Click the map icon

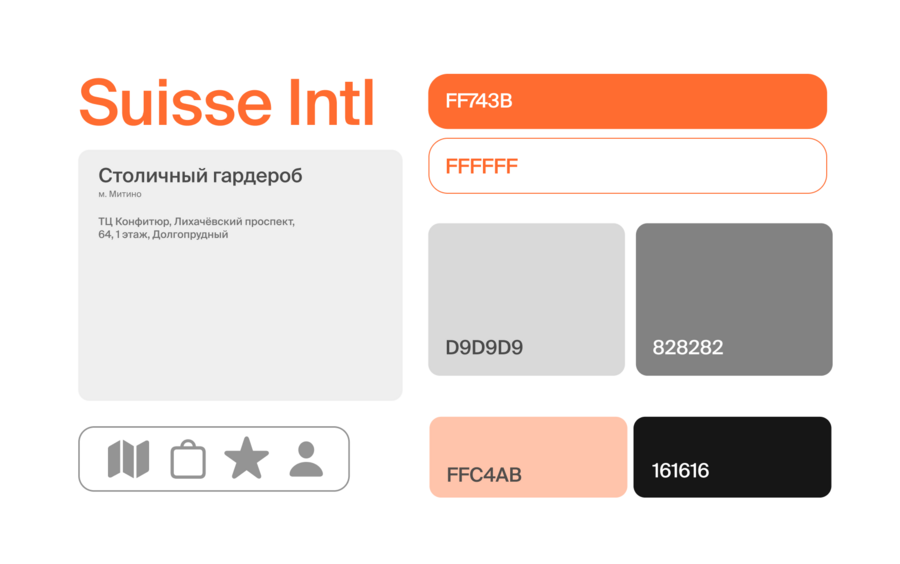128,459
